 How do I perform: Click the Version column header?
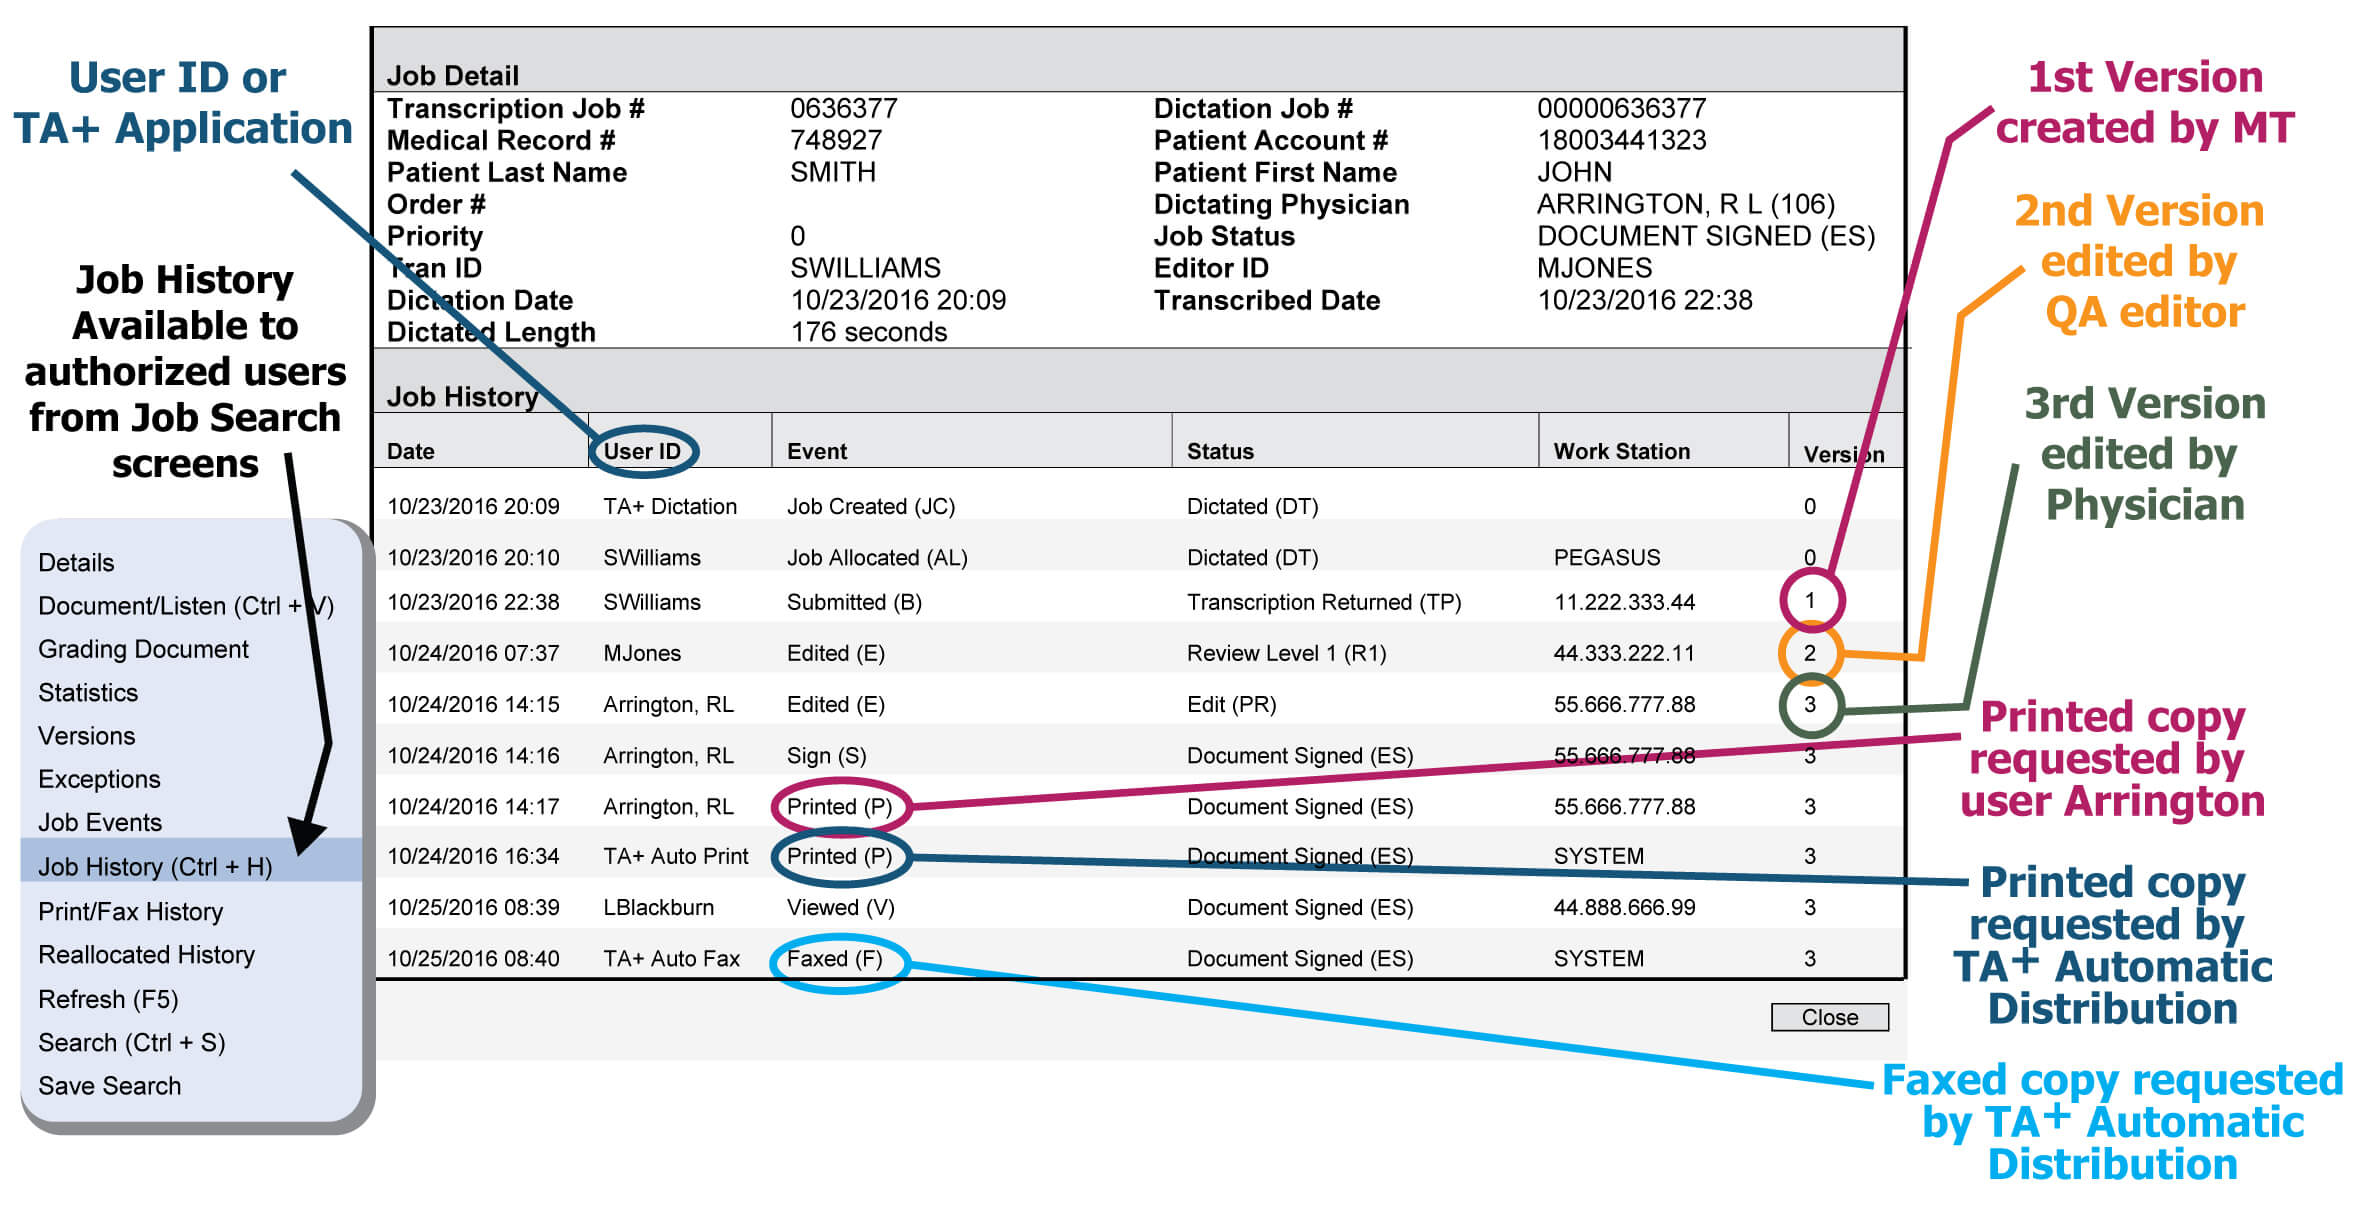(1844, 454)
